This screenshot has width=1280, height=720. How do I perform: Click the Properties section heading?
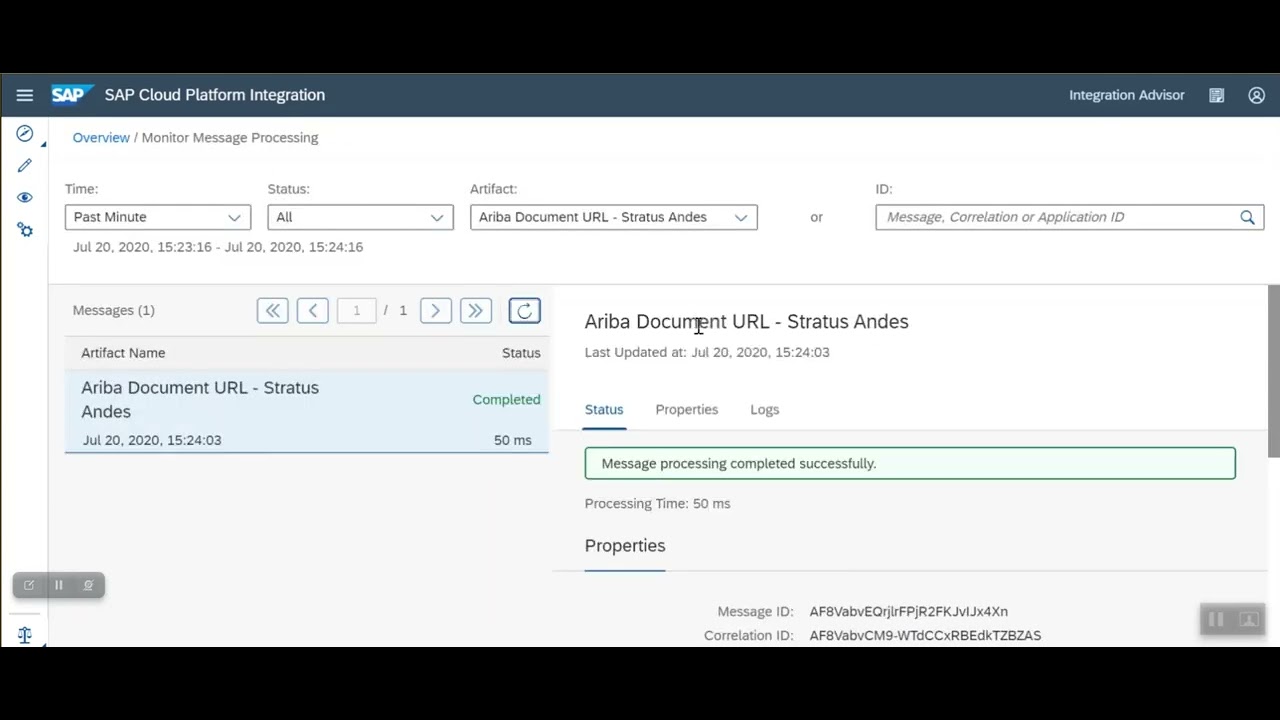pyautogui.click(x=625, y=546)
